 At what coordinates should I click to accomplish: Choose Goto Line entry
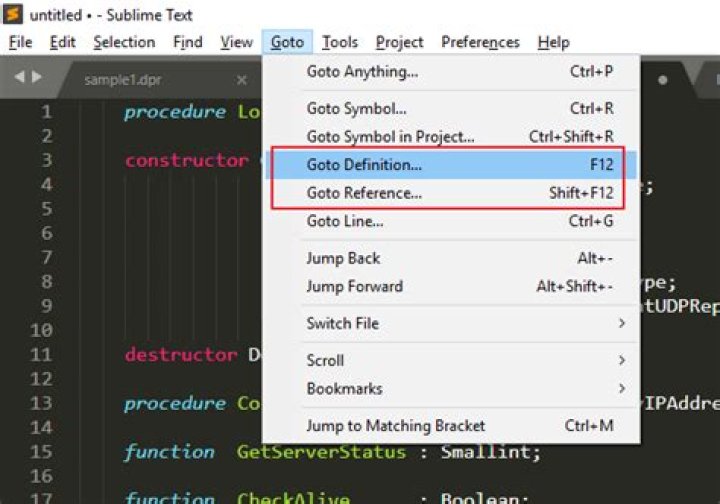451,221
